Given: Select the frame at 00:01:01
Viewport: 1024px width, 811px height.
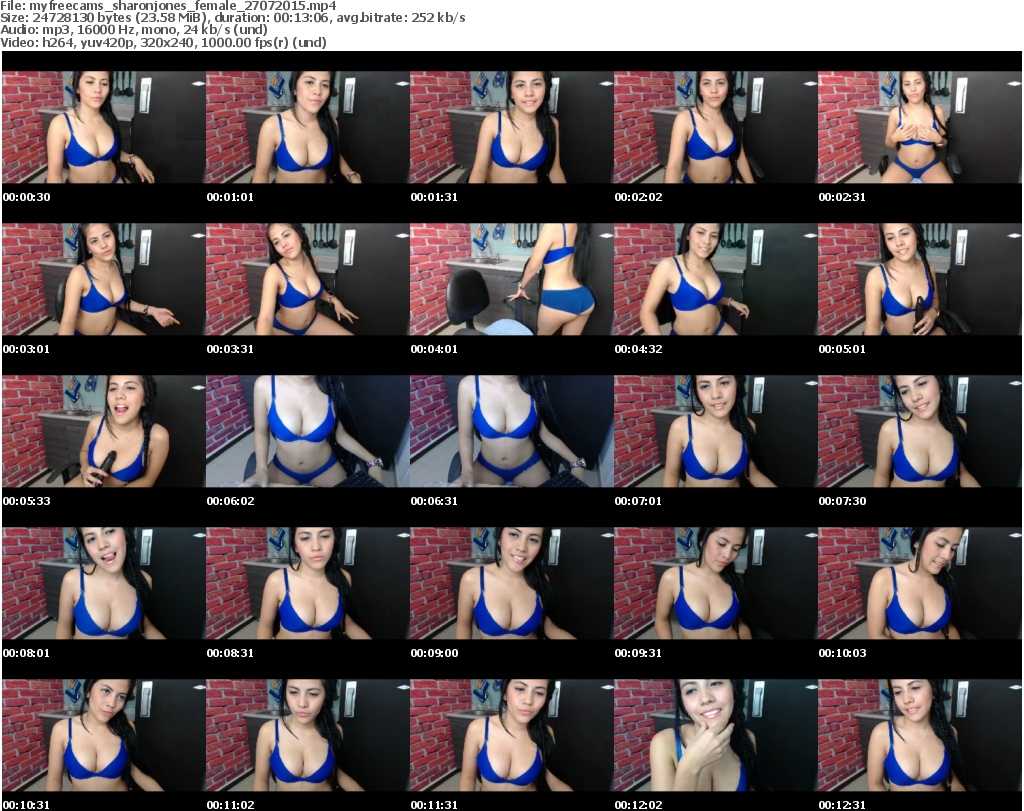Looking at the screenshot, I should pyautogui.click(x=308, y=127).
